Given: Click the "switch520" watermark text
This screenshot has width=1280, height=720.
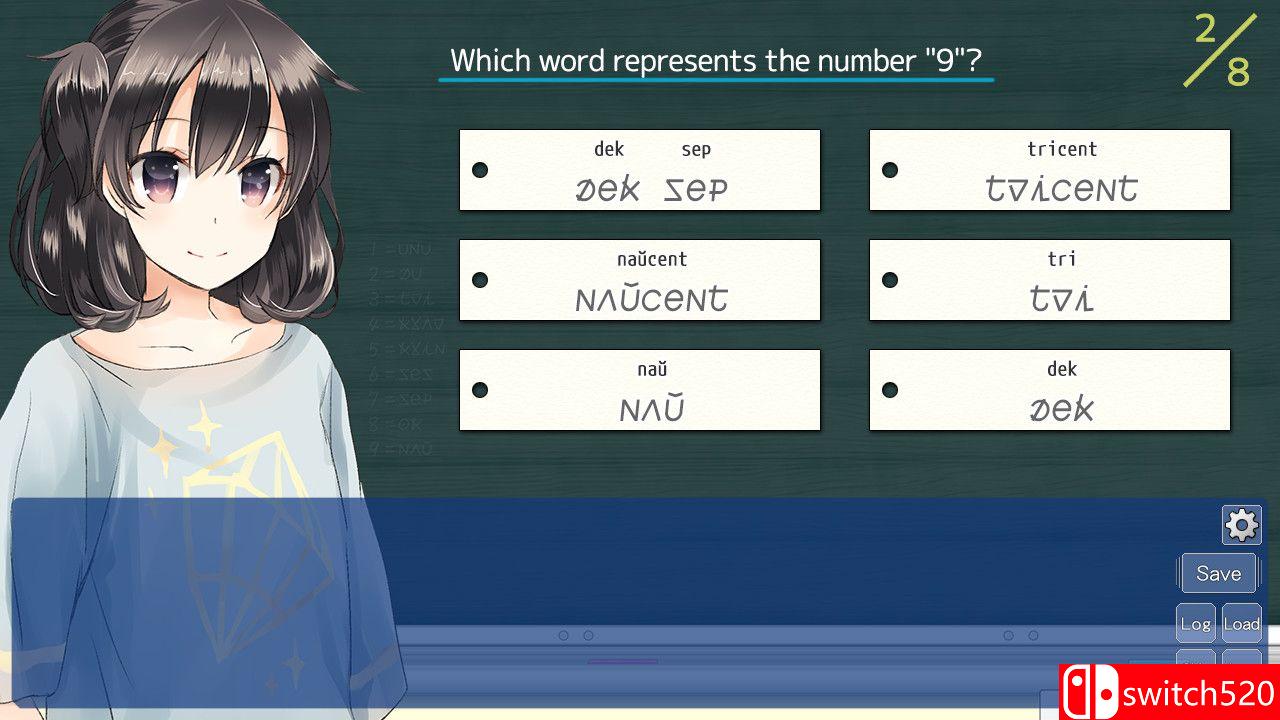Looking at the screenshot, I should coord(1198,693).
